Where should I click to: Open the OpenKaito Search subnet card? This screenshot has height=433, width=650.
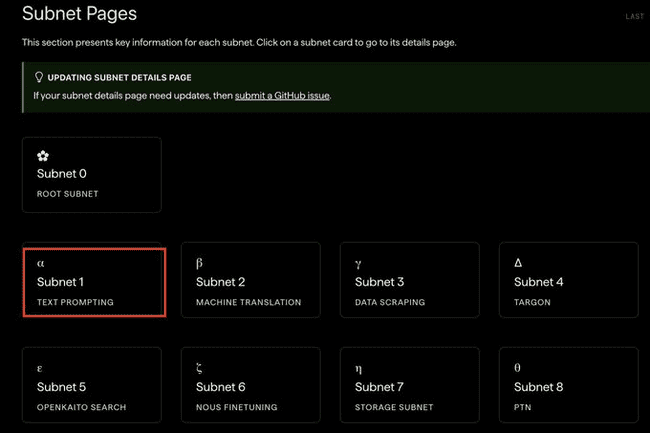pos(92,385)
